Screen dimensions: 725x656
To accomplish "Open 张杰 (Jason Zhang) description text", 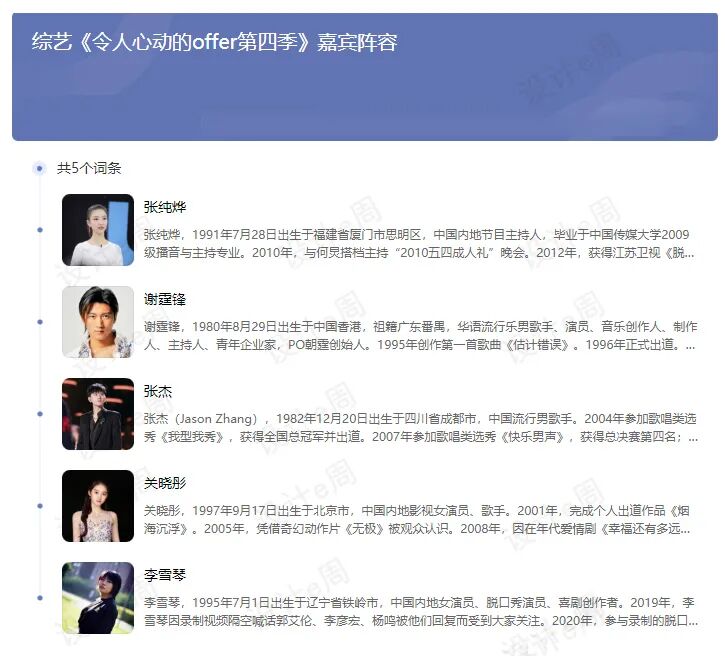I will 421,428.
